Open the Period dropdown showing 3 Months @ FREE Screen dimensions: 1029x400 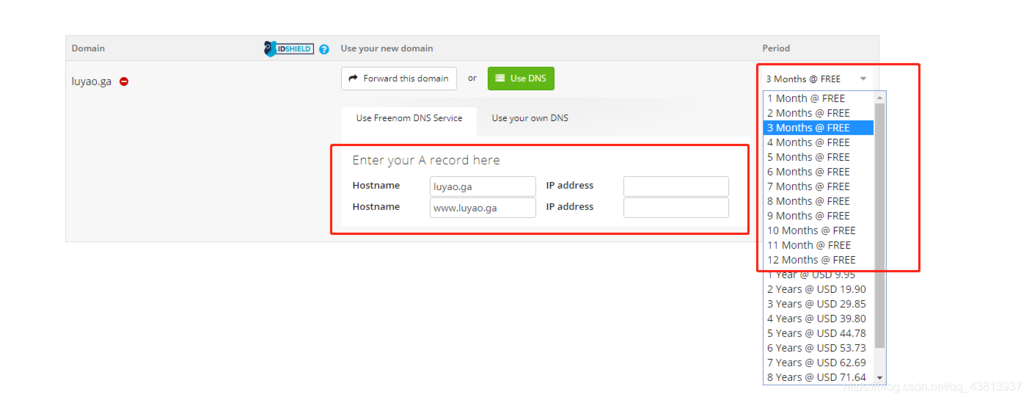(x=816, y=79)
